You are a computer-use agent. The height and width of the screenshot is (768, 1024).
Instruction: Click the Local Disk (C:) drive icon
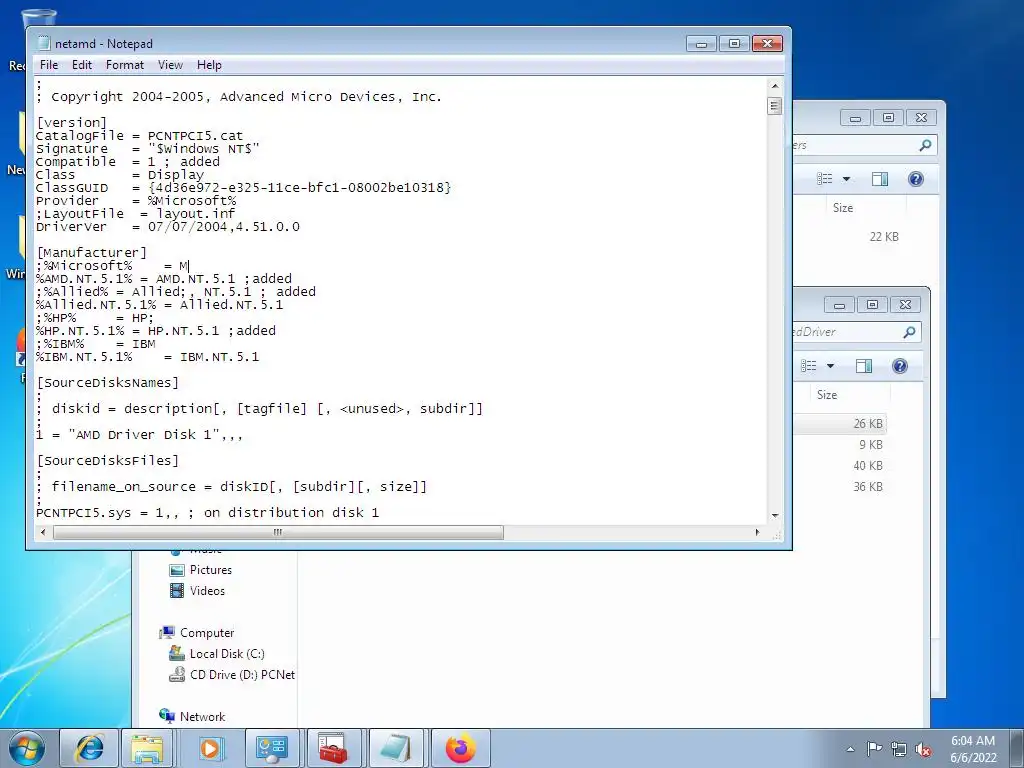point(177,653)
